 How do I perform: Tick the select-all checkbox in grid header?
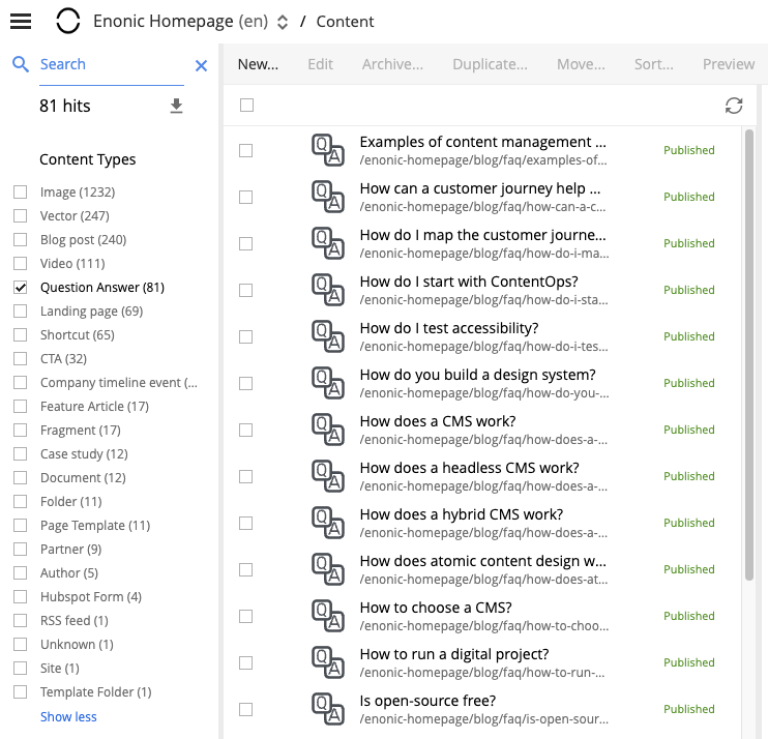pyautogui.click(x=247, y=105)
